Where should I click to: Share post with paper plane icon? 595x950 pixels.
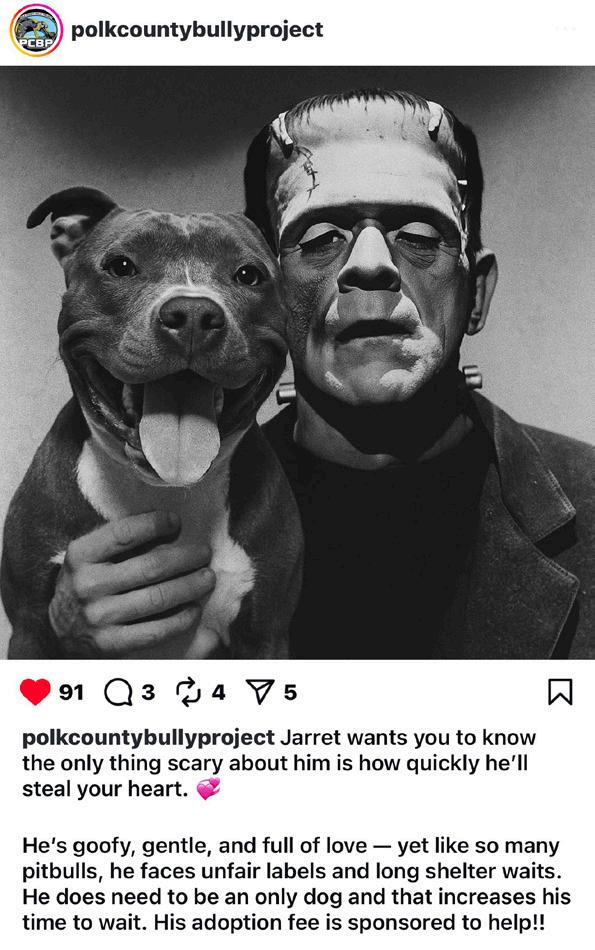click(260, 692)
